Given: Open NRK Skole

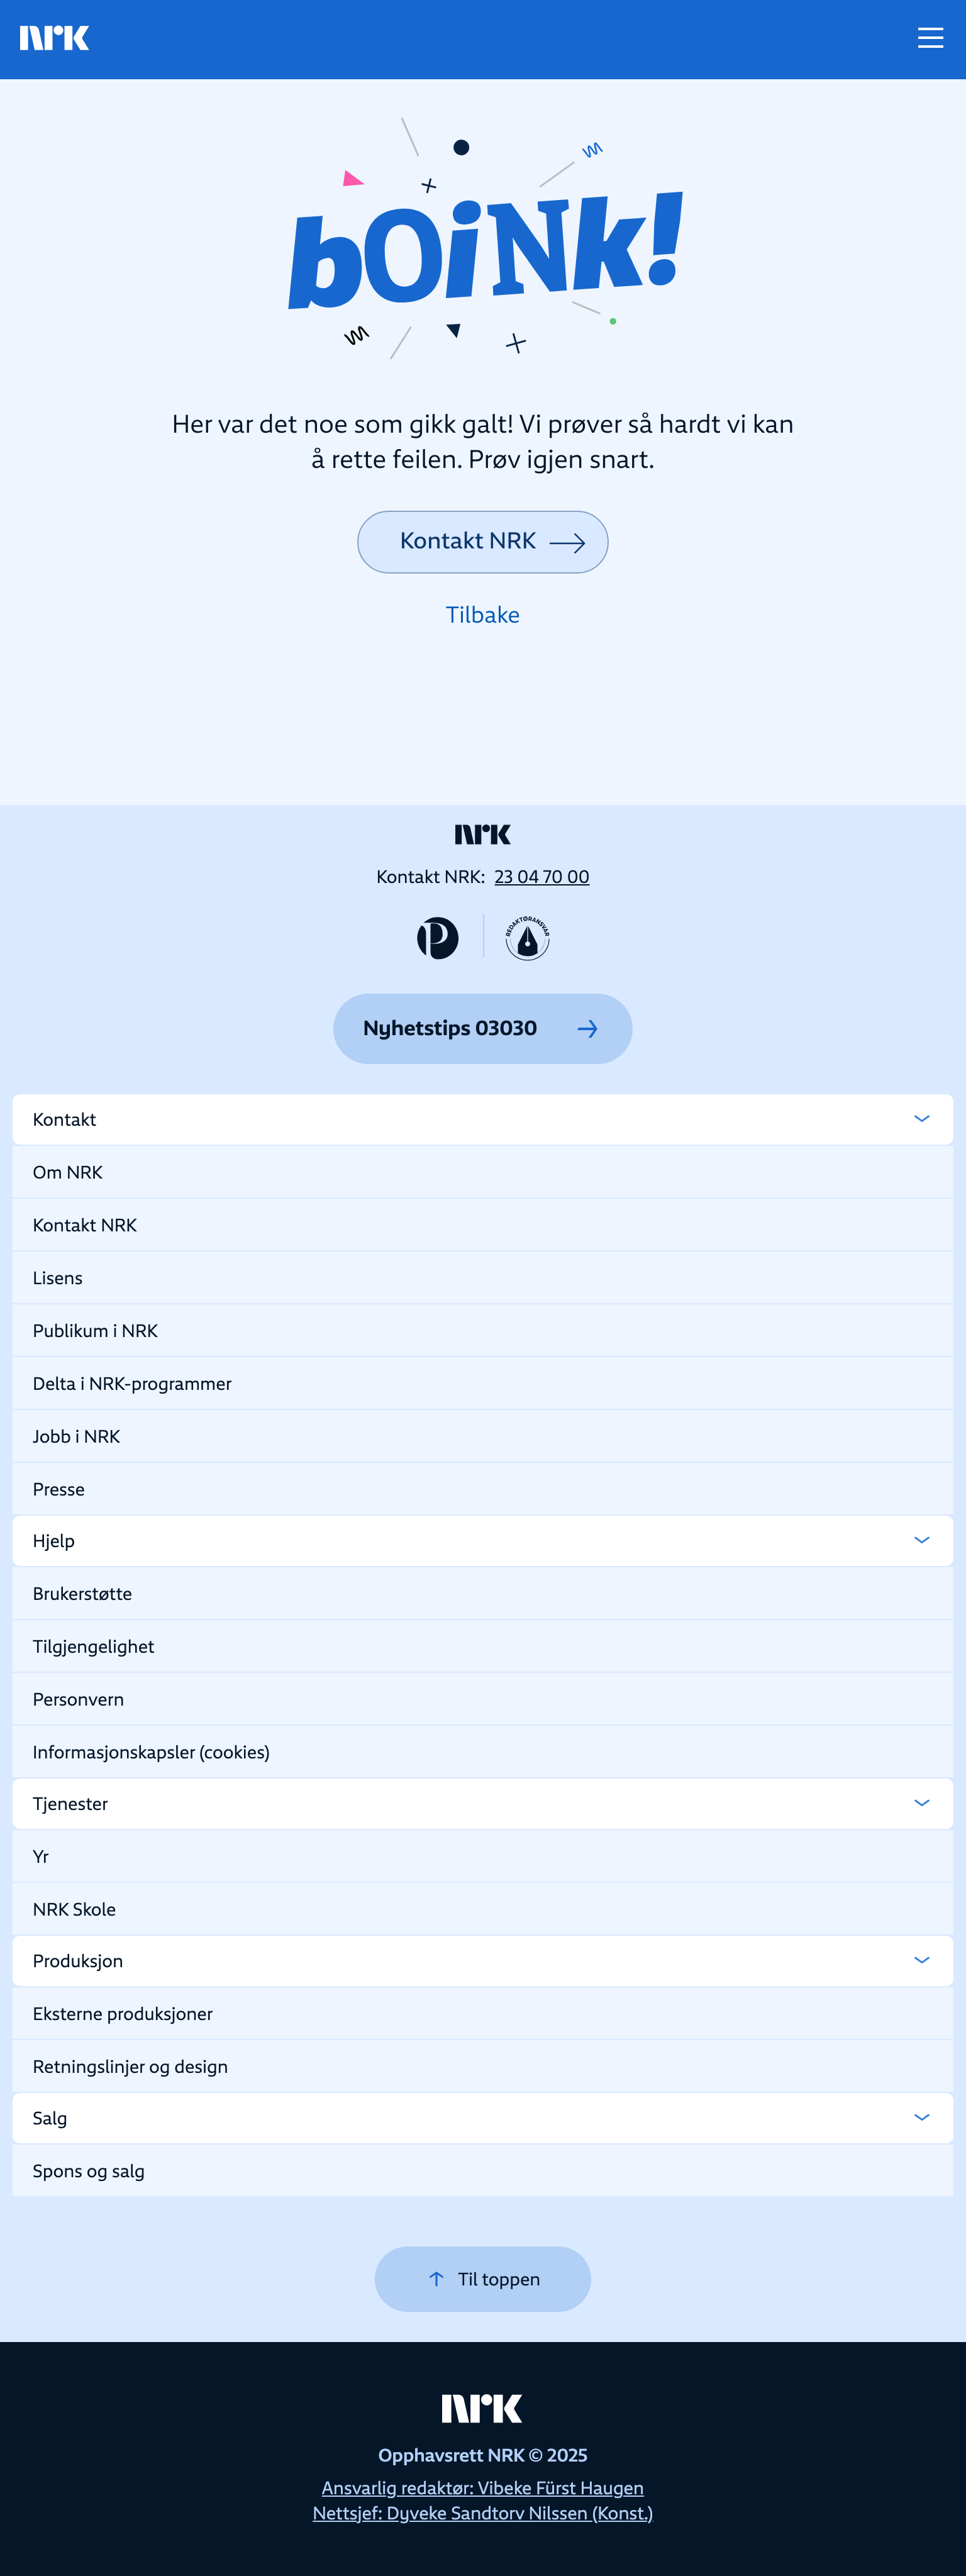Looking at the screenshot, I should click(x=483, y=1910).
